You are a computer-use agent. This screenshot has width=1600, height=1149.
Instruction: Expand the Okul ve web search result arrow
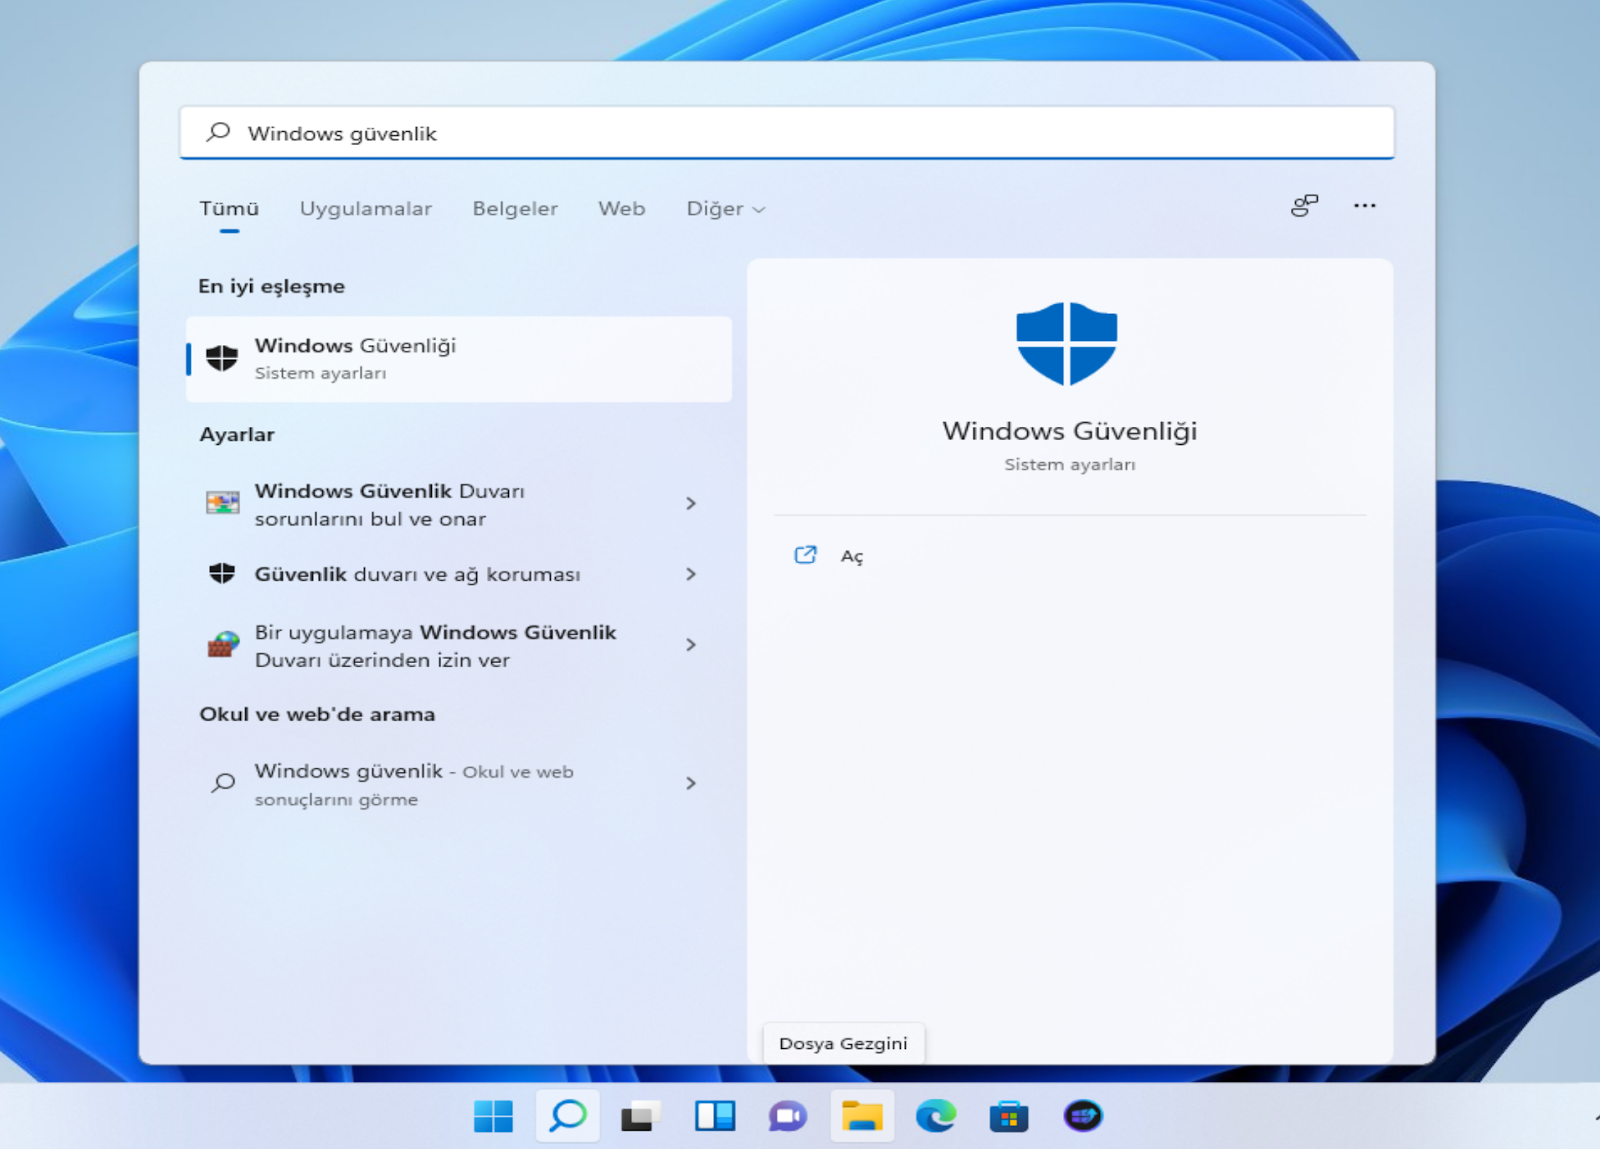691,783
